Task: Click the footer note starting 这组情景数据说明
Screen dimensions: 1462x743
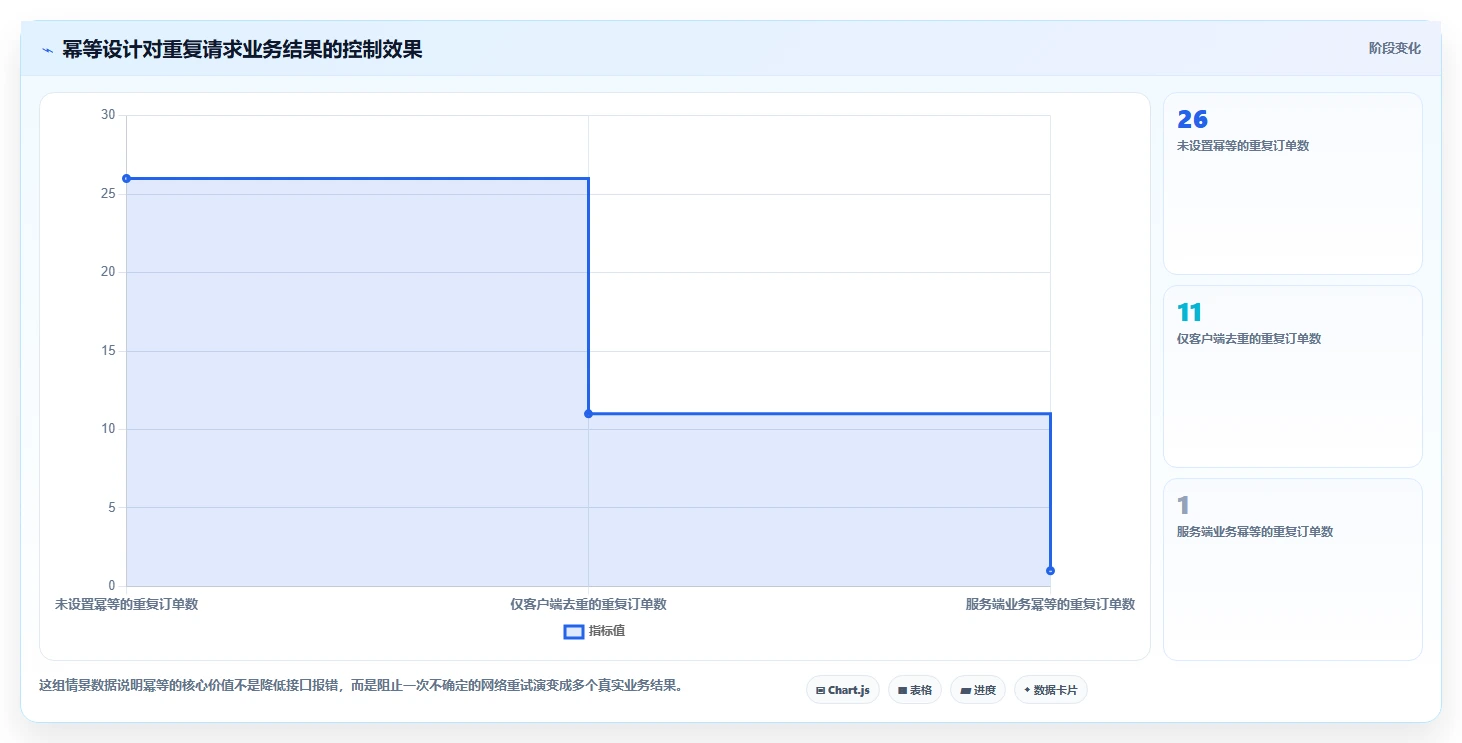Action: click(x=360, y=686)
